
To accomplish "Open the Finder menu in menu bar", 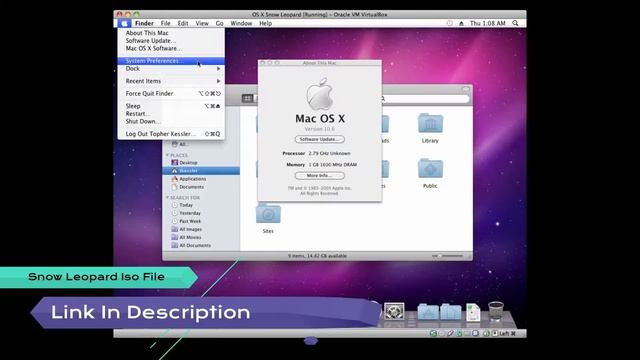I will (144, 23).
